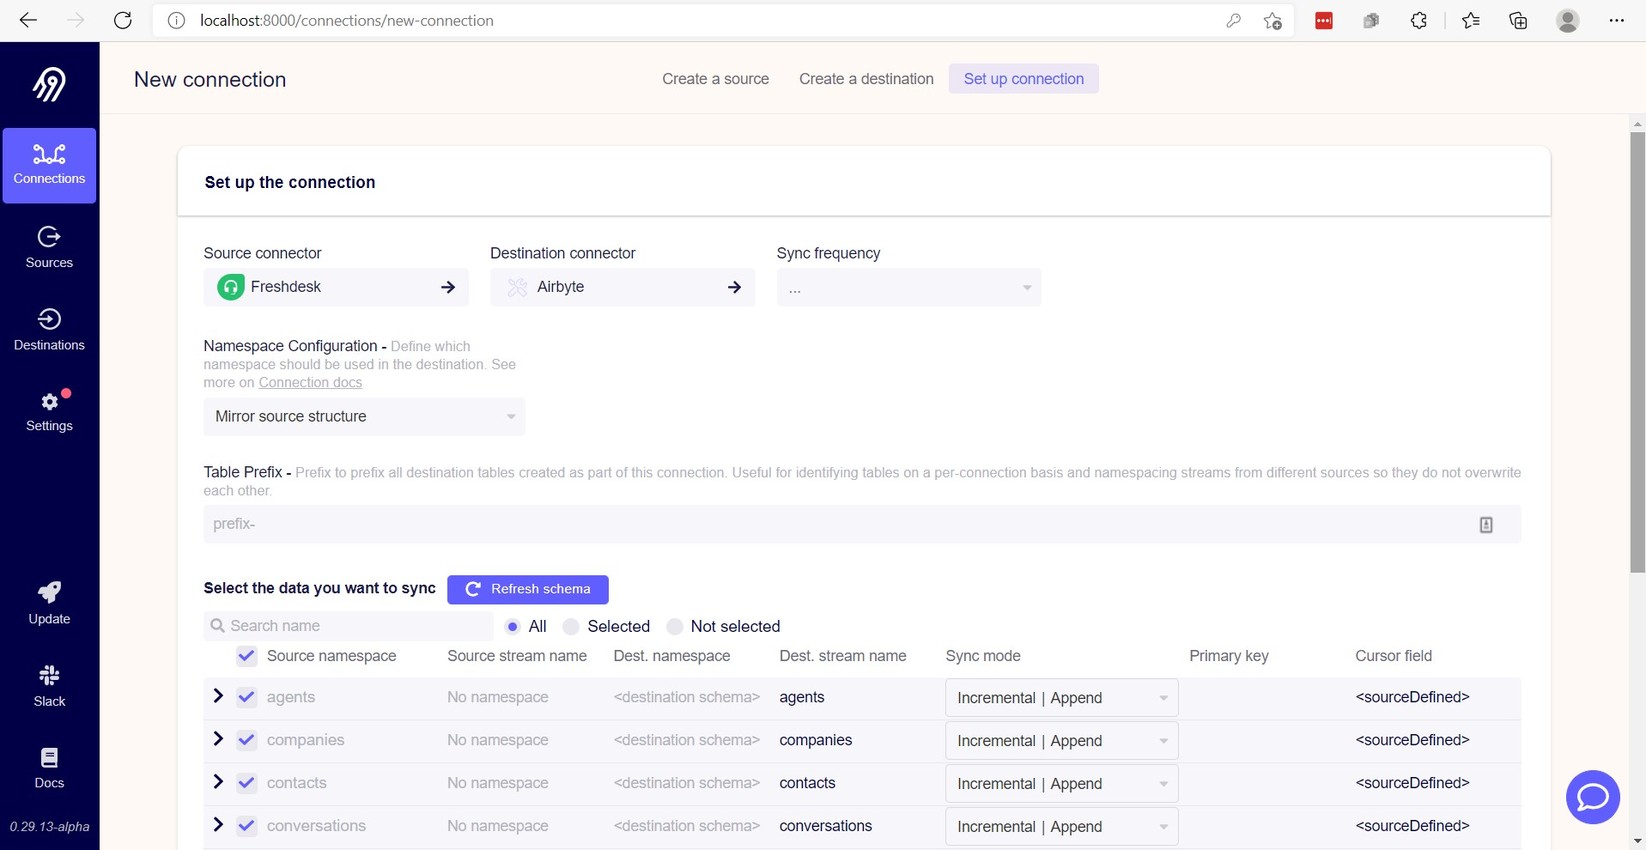Click sourceDefined cursor for companies row
The width and height of the screenshot is (1646, 850).
(1412, 740)
